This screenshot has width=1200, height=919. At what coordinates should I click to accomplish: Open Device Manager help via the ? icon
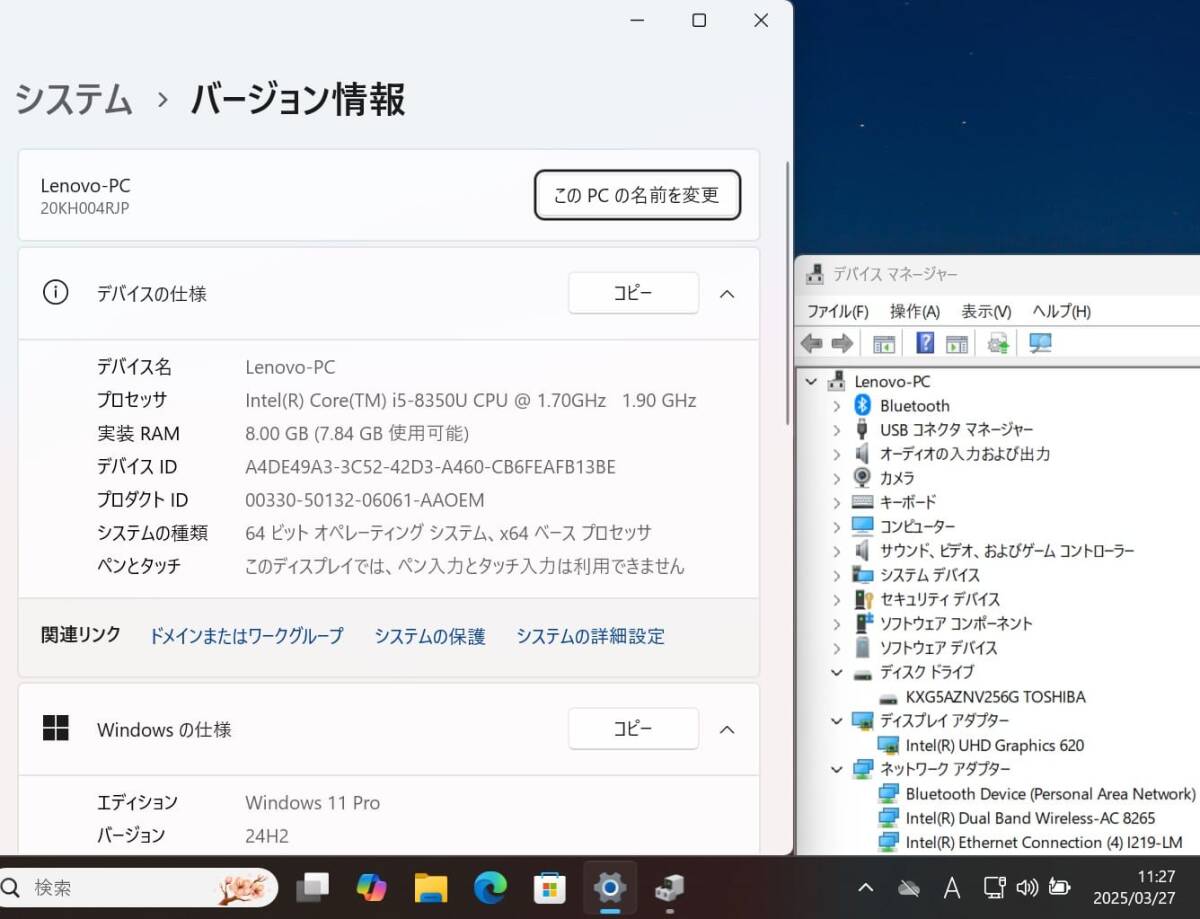tap(924, 343)
